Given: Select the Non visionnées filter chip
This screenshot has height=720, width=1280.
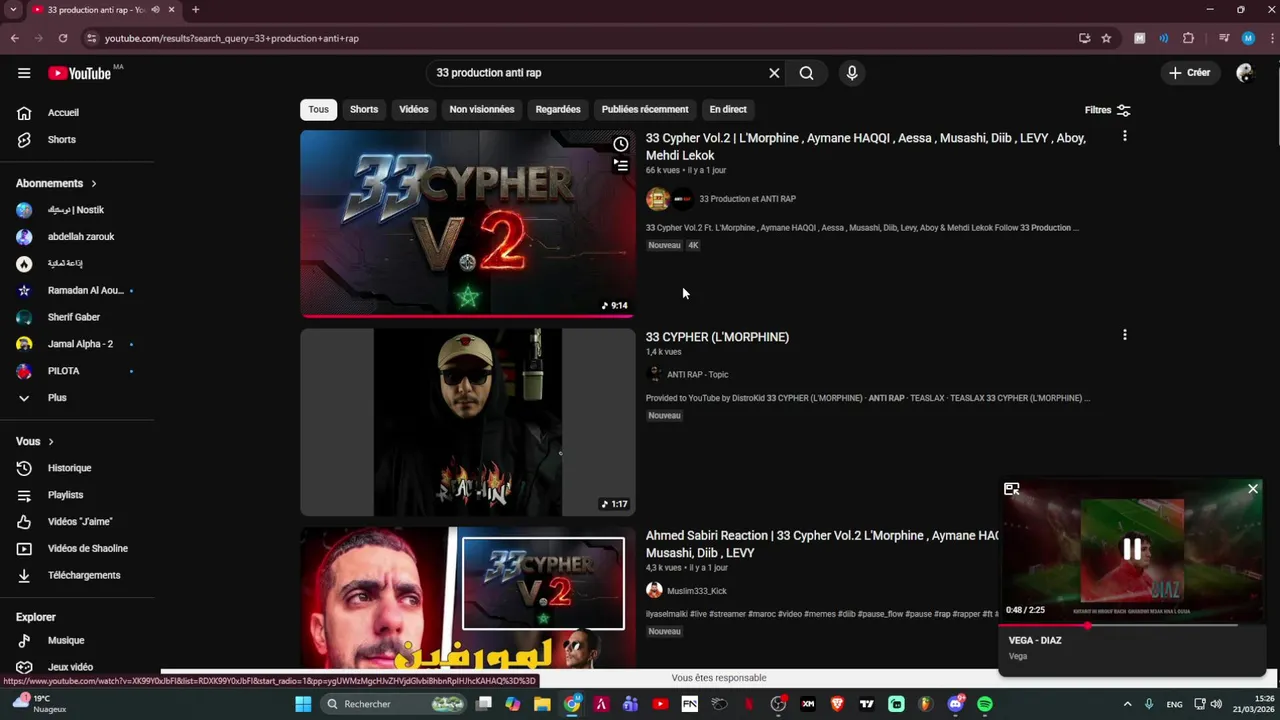Looking at the screenshot, I should click(x=482, y=110).
